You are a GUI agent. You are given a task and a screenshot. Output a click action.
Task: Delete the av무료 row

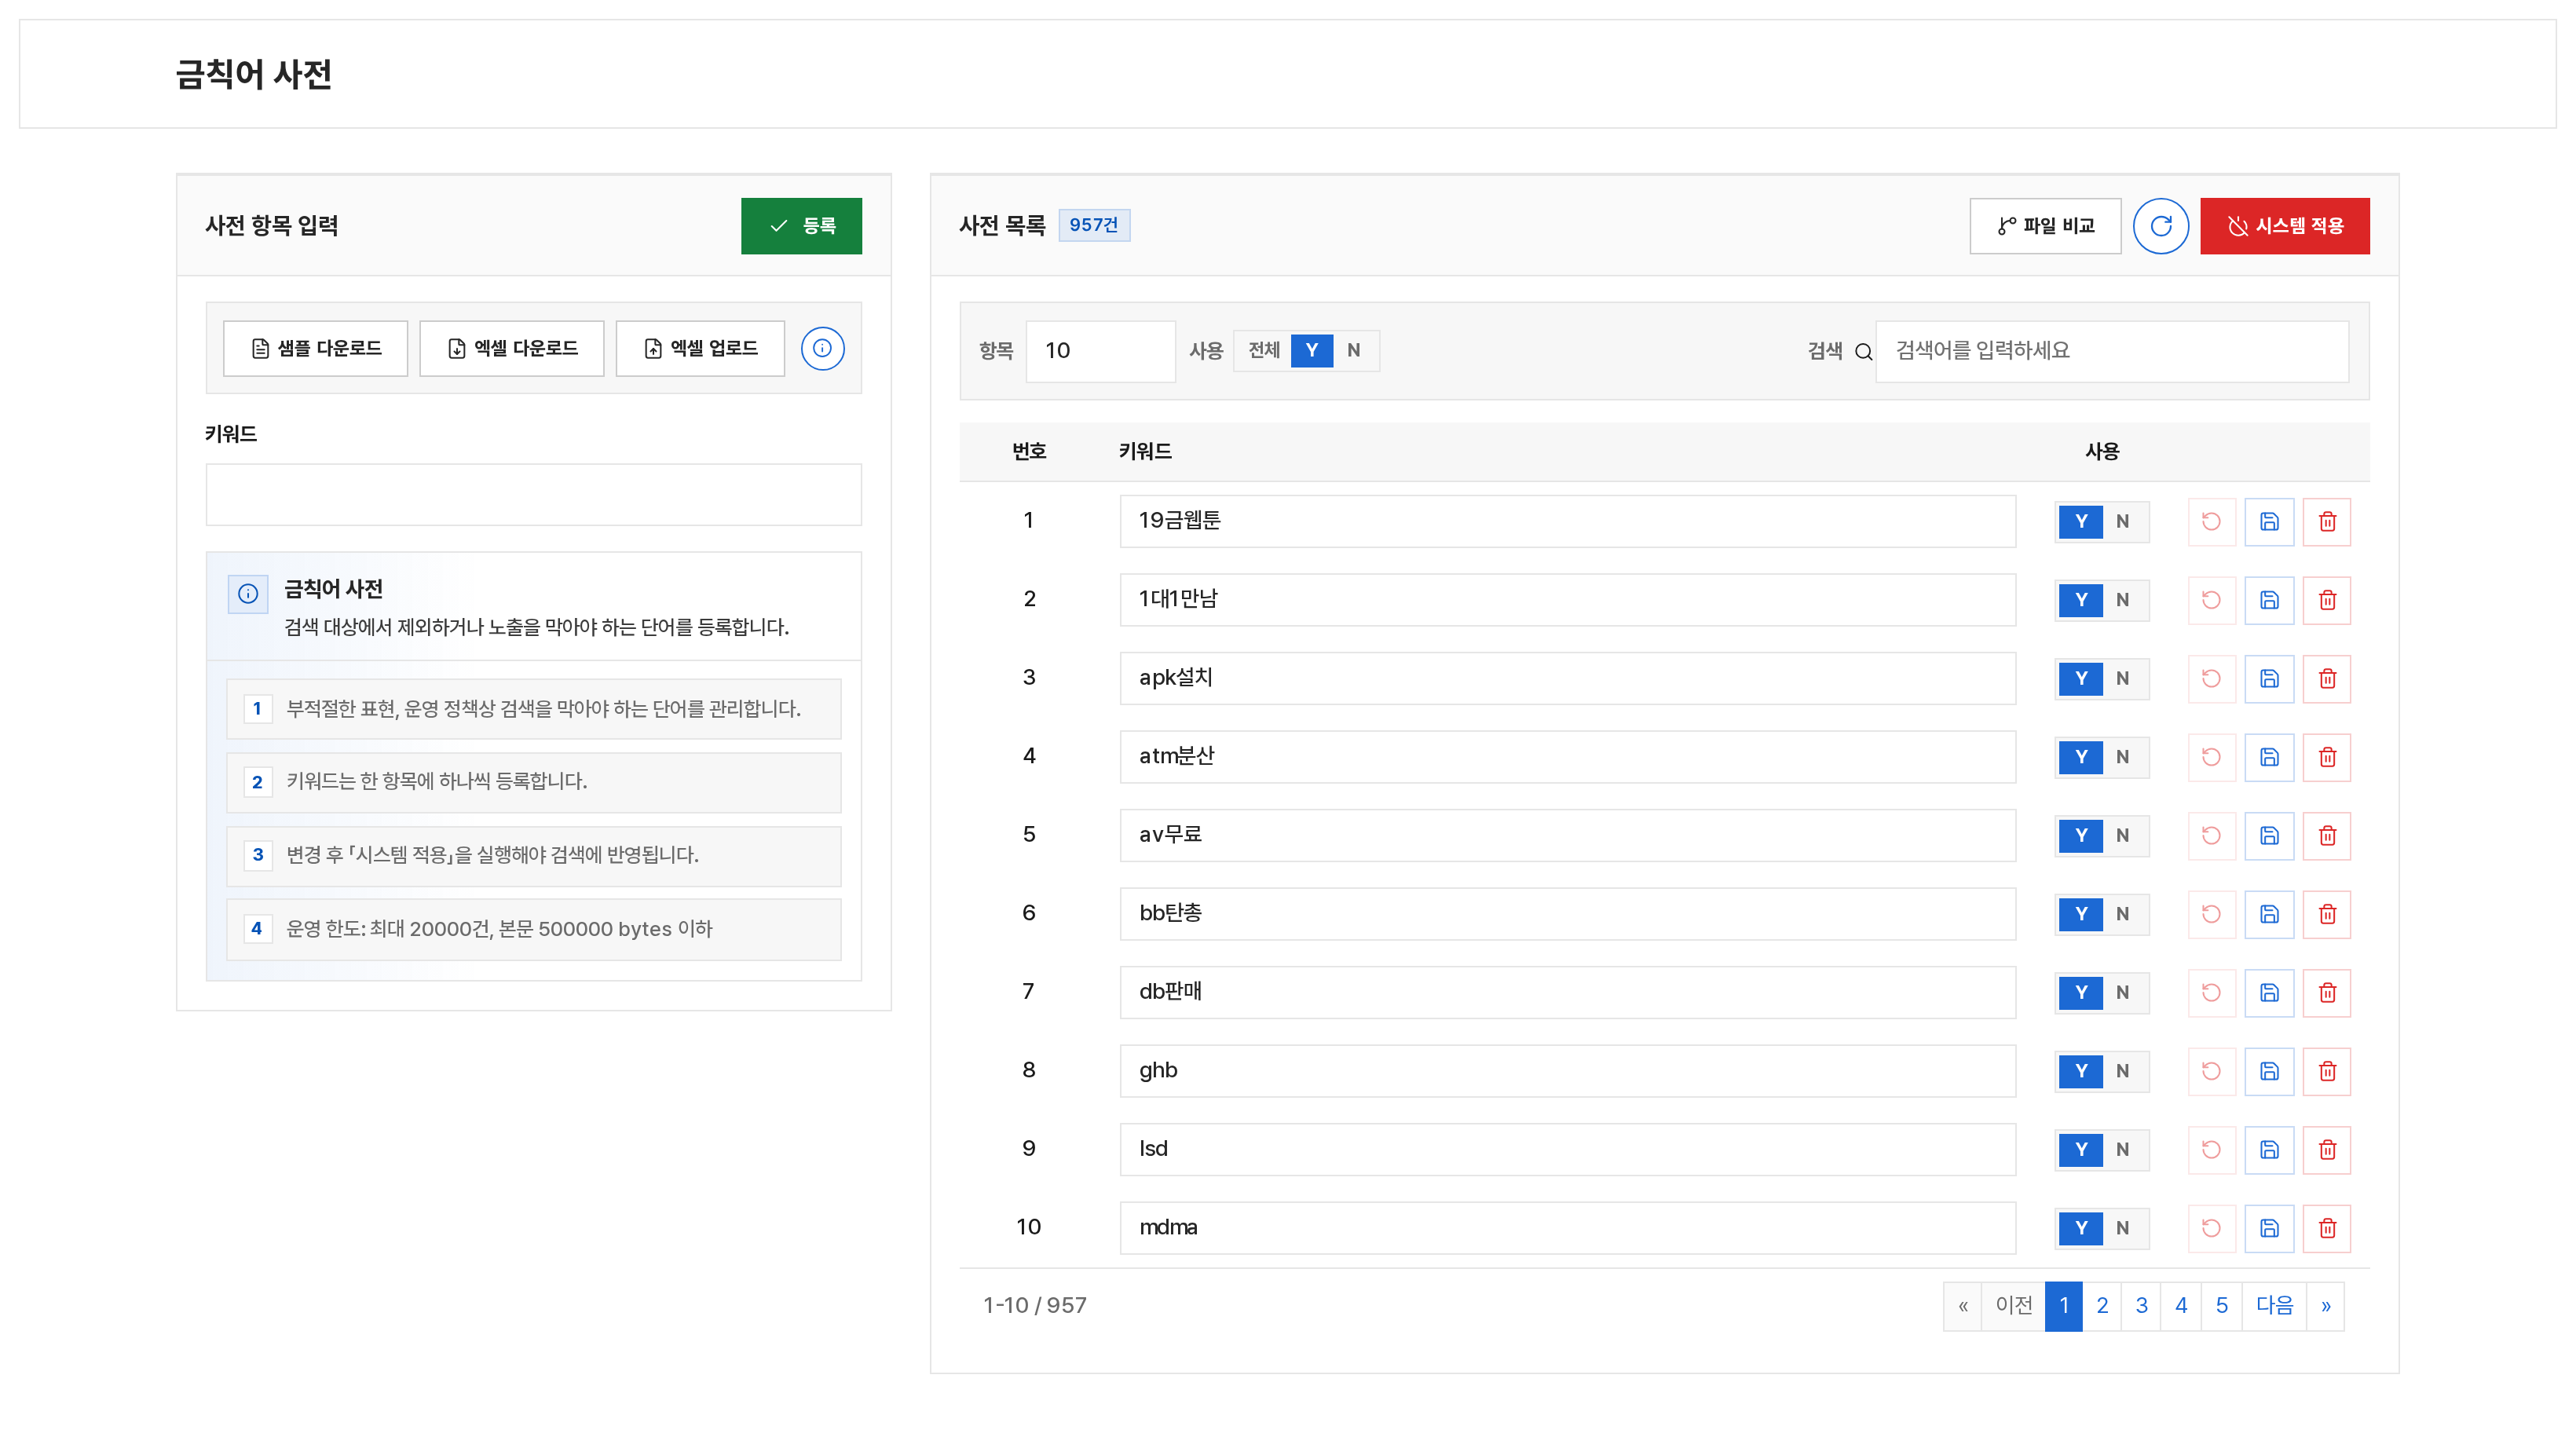pos(2327,835)
